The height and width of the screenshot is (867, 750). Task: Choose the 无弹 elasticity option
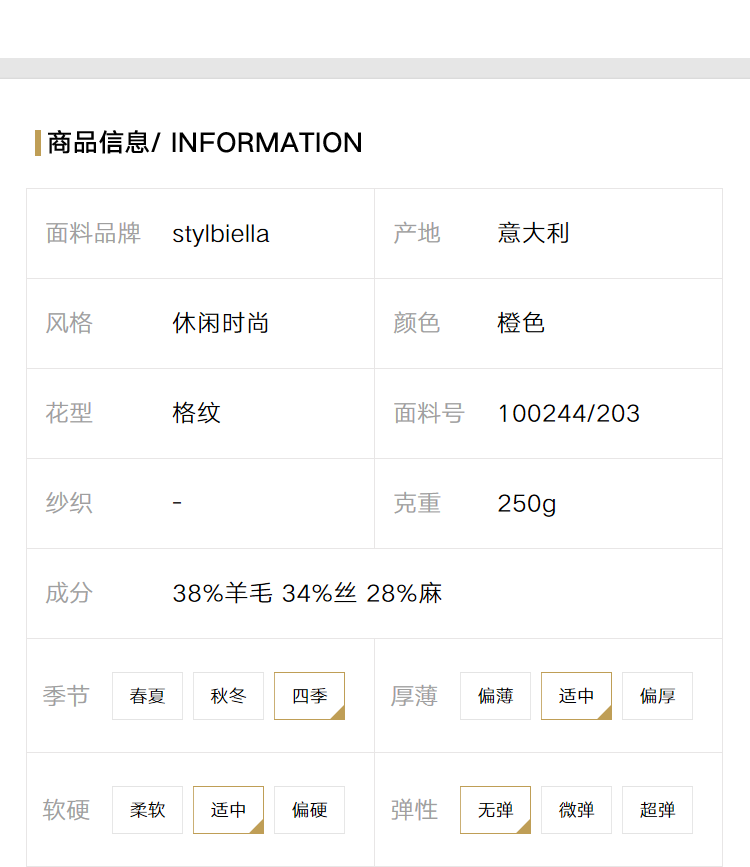pyautogui.click(x=495, y=809)
